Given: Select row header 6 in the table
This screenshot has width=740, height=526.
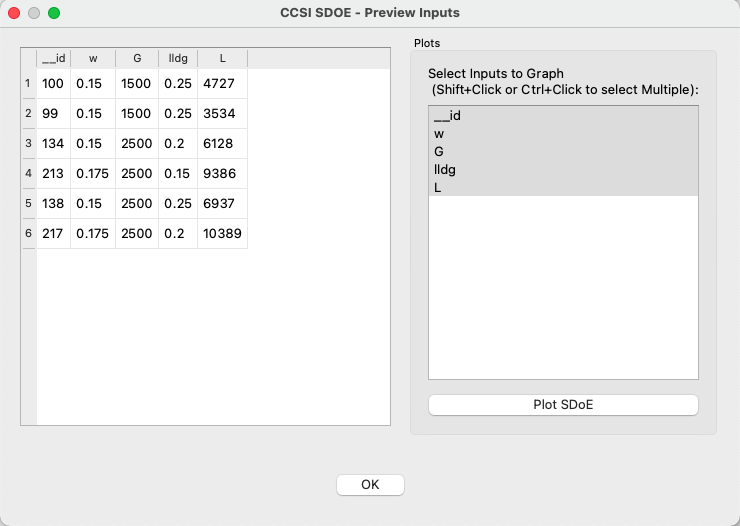Looking at the screenshot, I should tap(28, 233).
